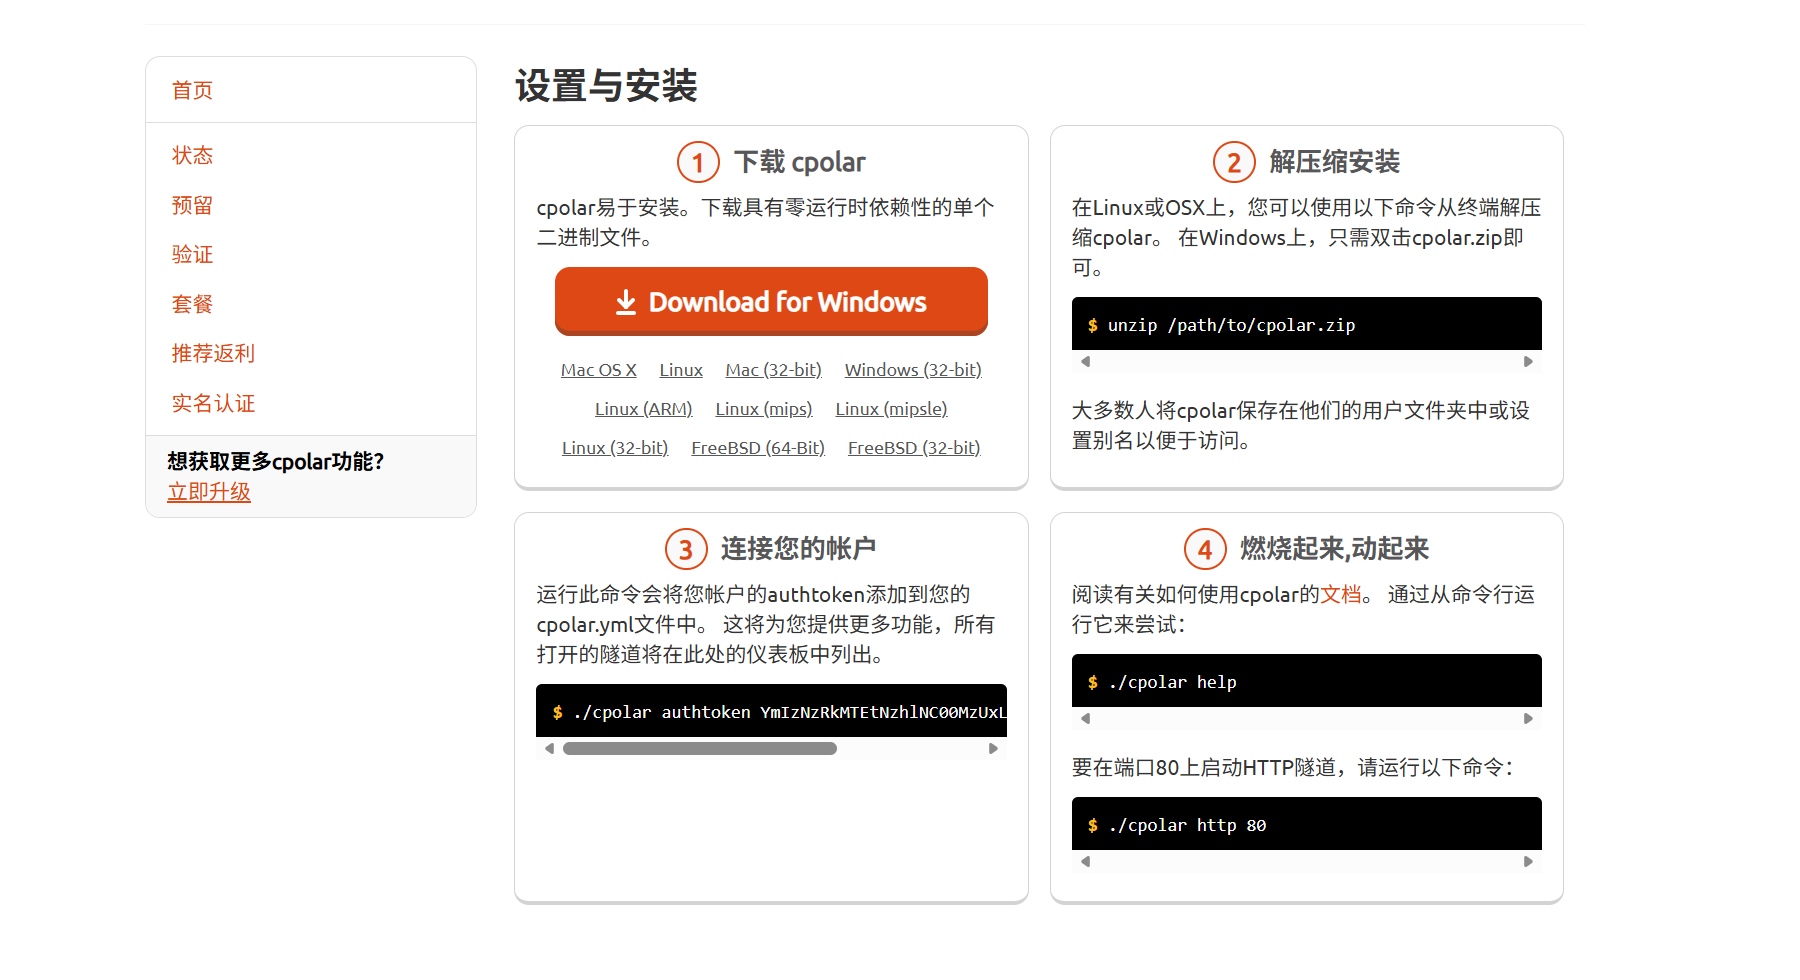Click right scroll arrow under authtoken command
The image size is (1800, 980).
click(993, 749)
